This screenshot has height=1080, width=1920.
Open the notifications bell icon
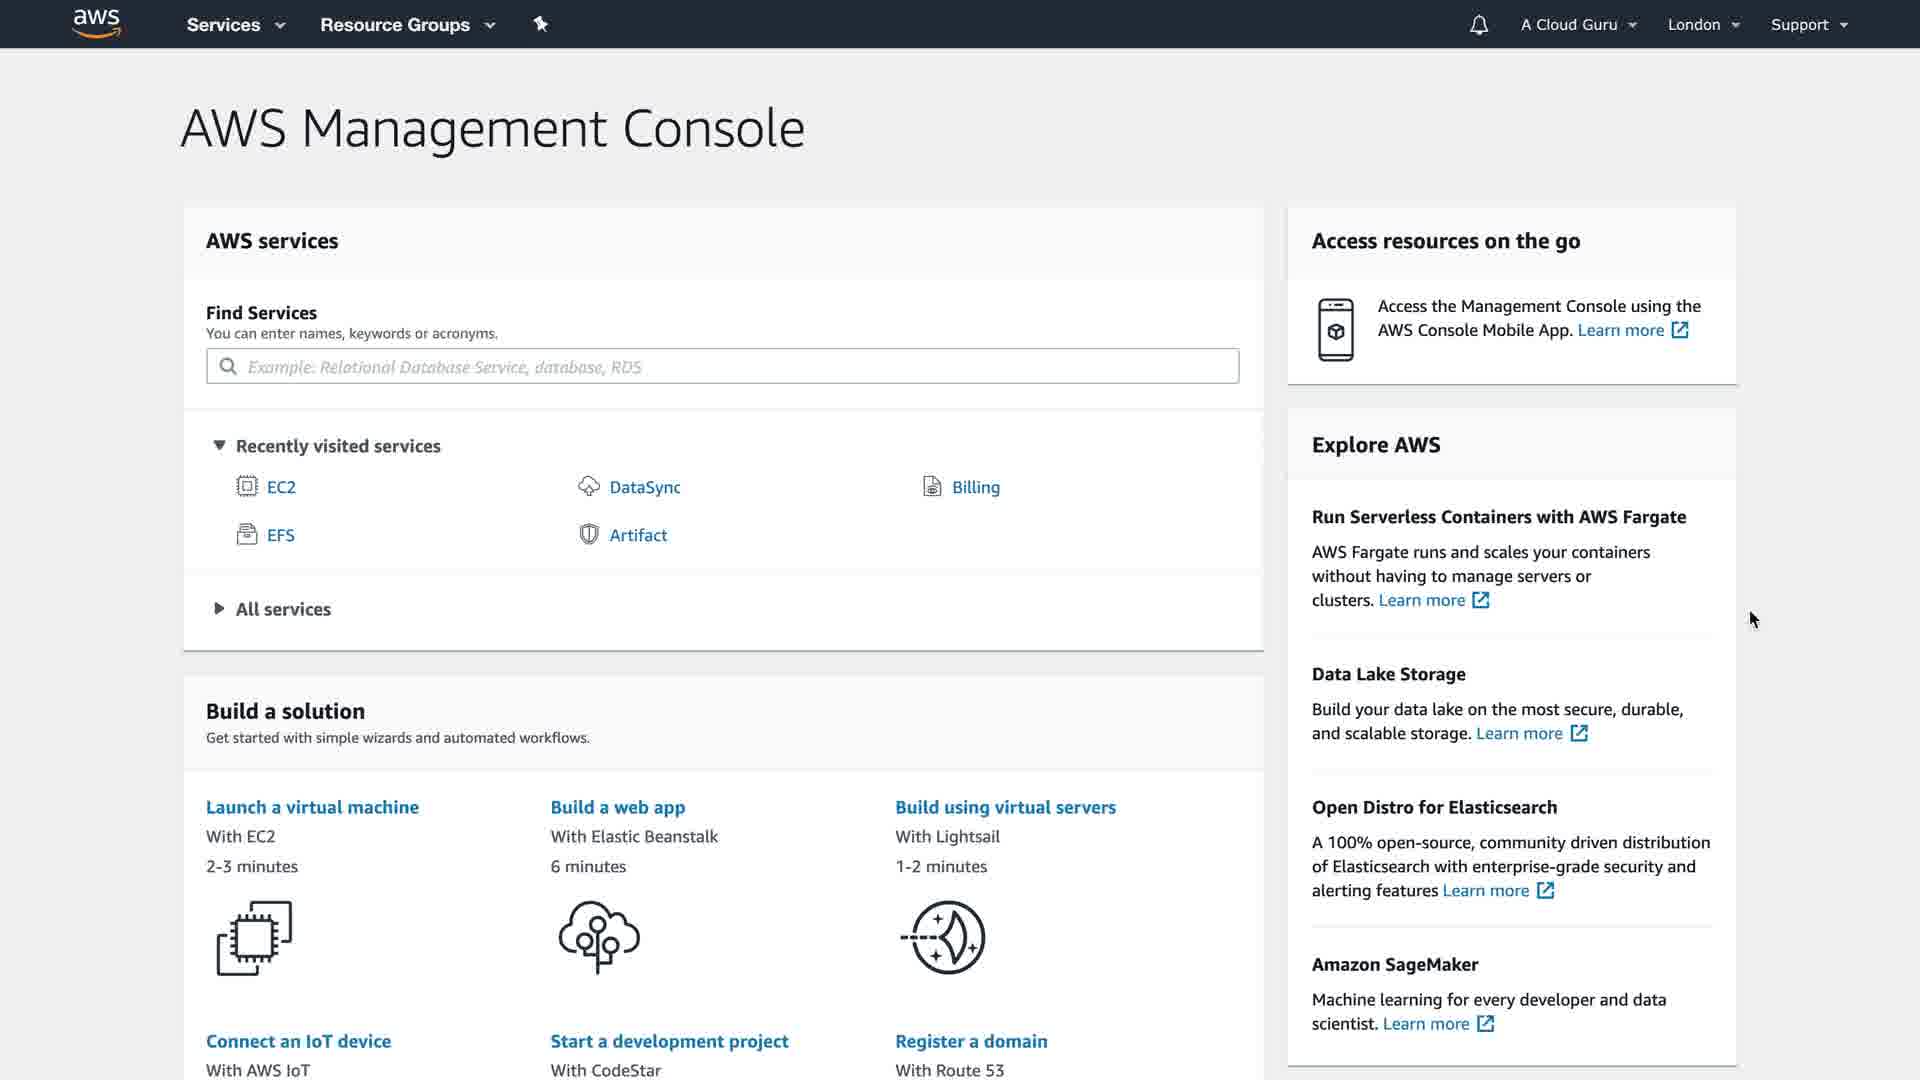click(1479, 25)
